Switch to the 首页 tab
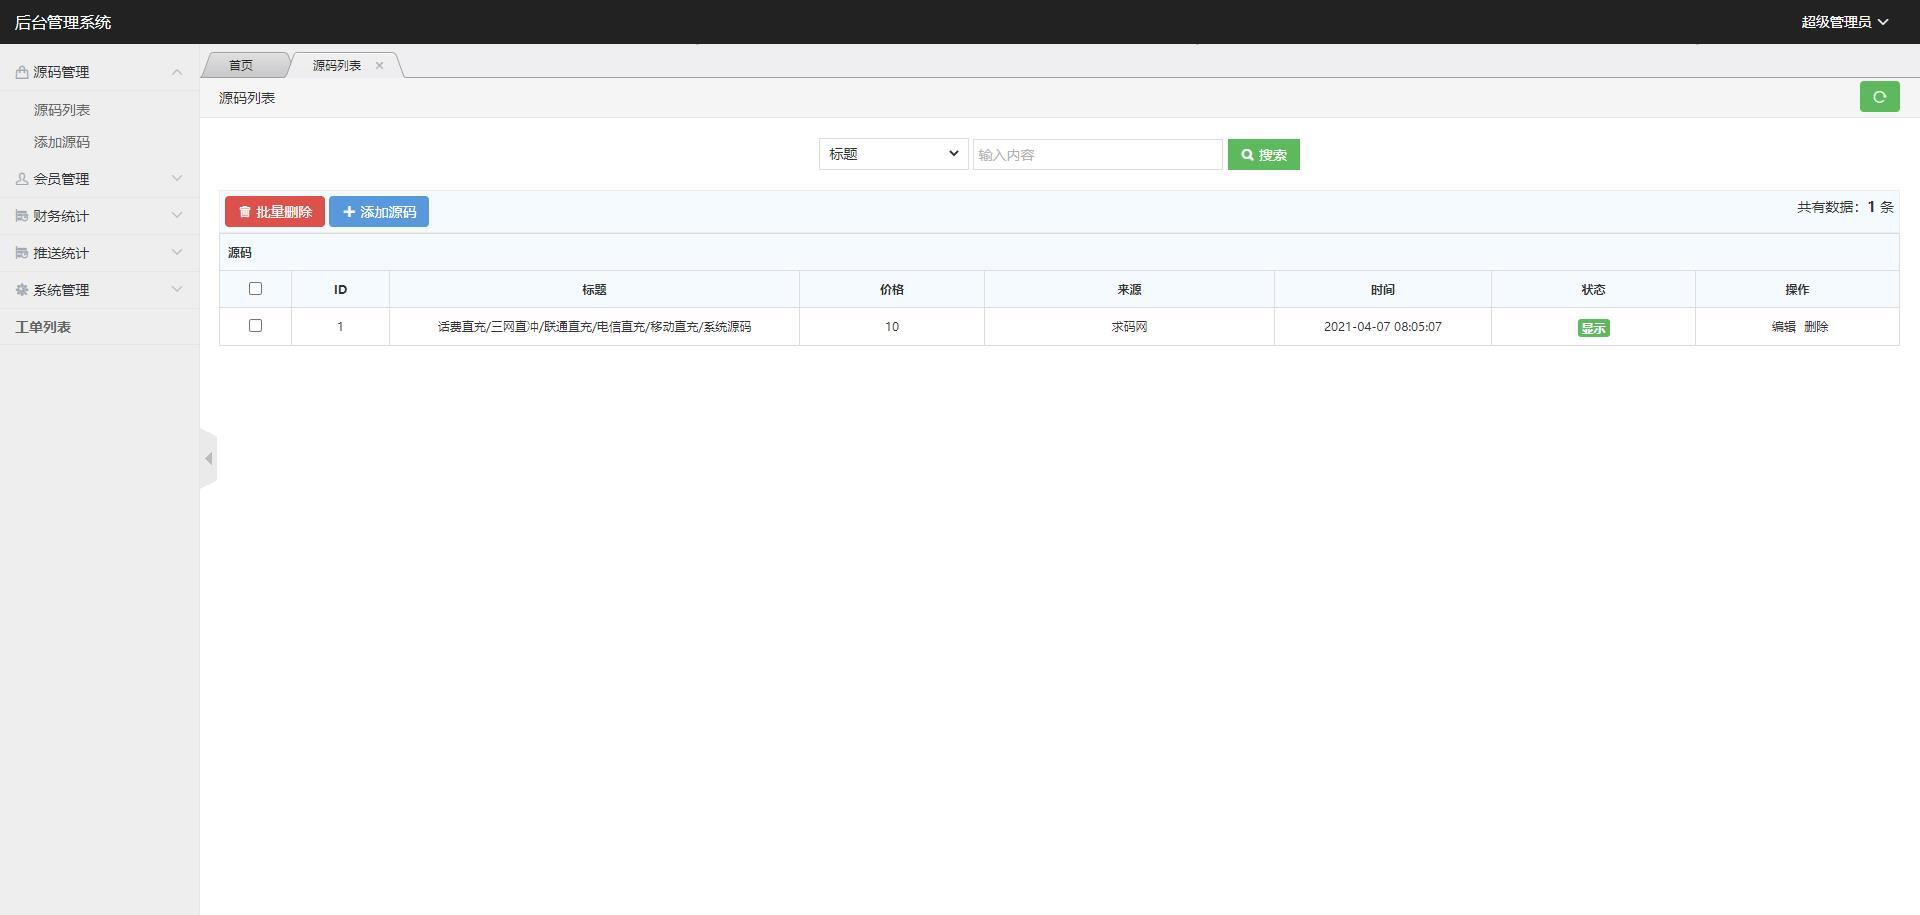Image resolution: width=1920 pixels, height=915 pixels. pyautogui.click(x=240, y=65)
